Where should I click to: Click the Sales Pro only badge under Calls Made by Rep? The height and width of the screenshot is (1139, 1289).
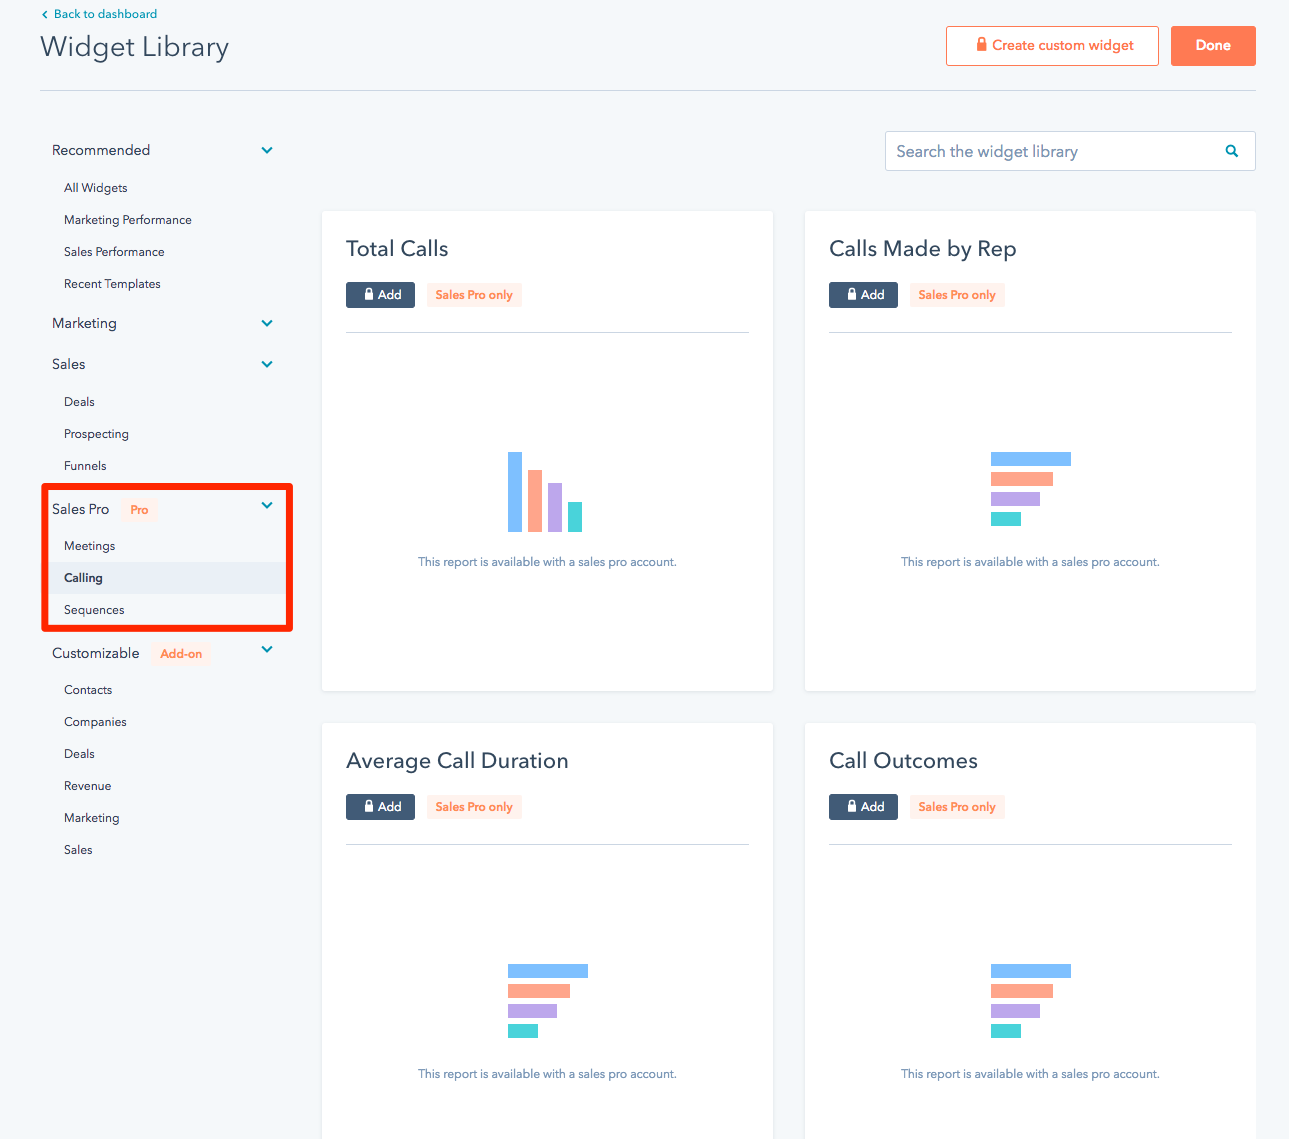(x=956, y=294)
